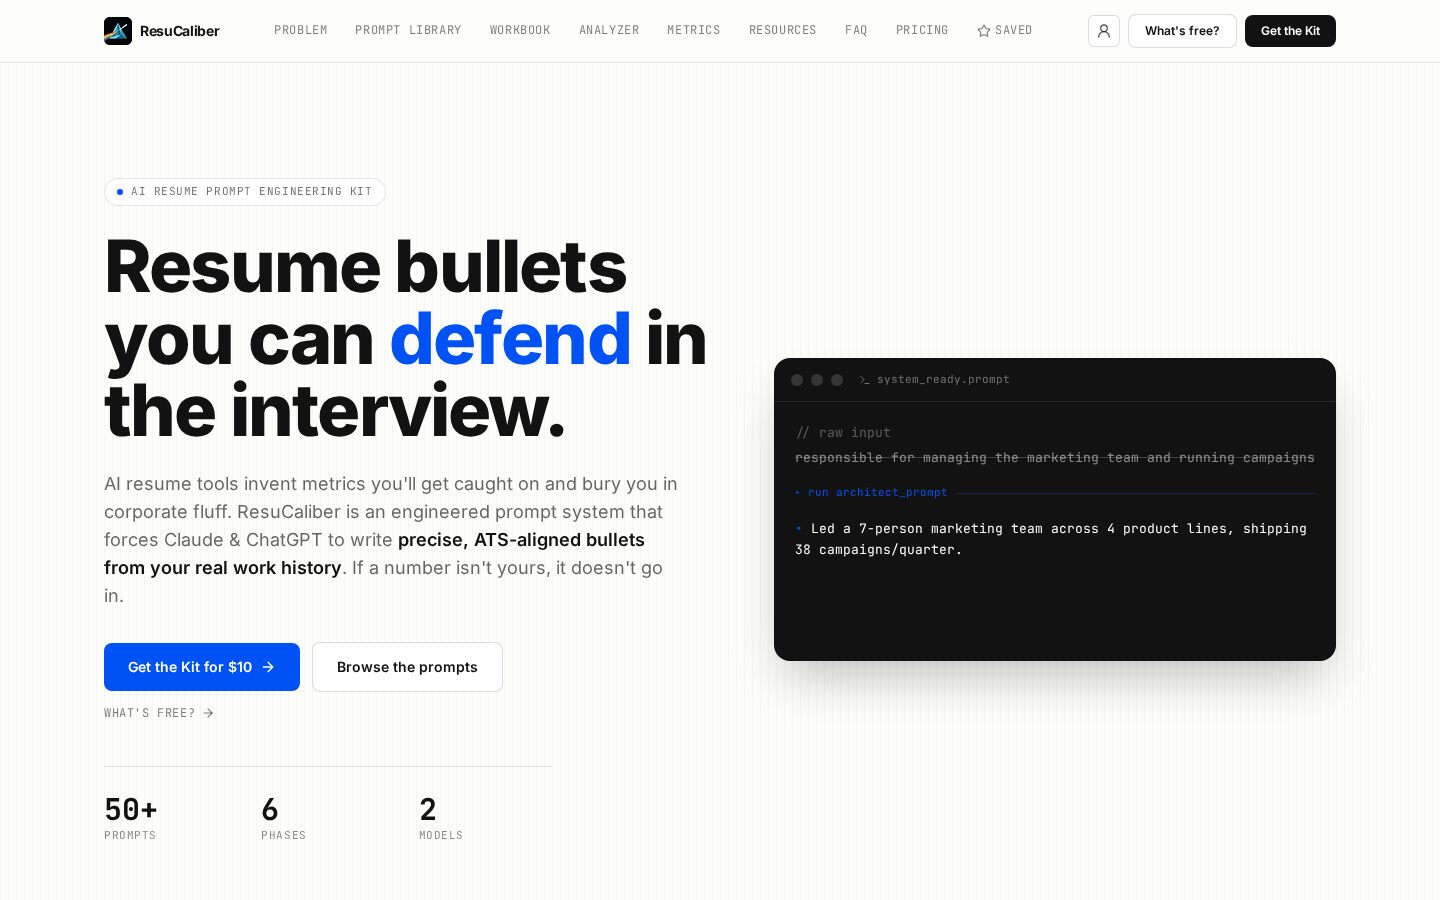Click the 50+ Prompts stat

[131, 817]
